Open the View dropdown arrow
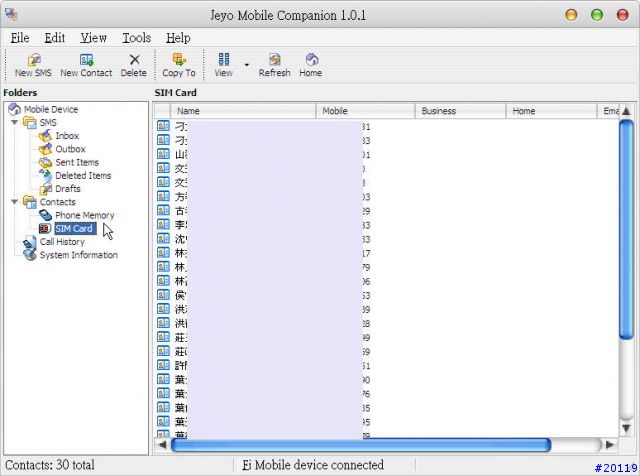Image resolution: width=640 pixels, height=476 pixels. (247, 65)
